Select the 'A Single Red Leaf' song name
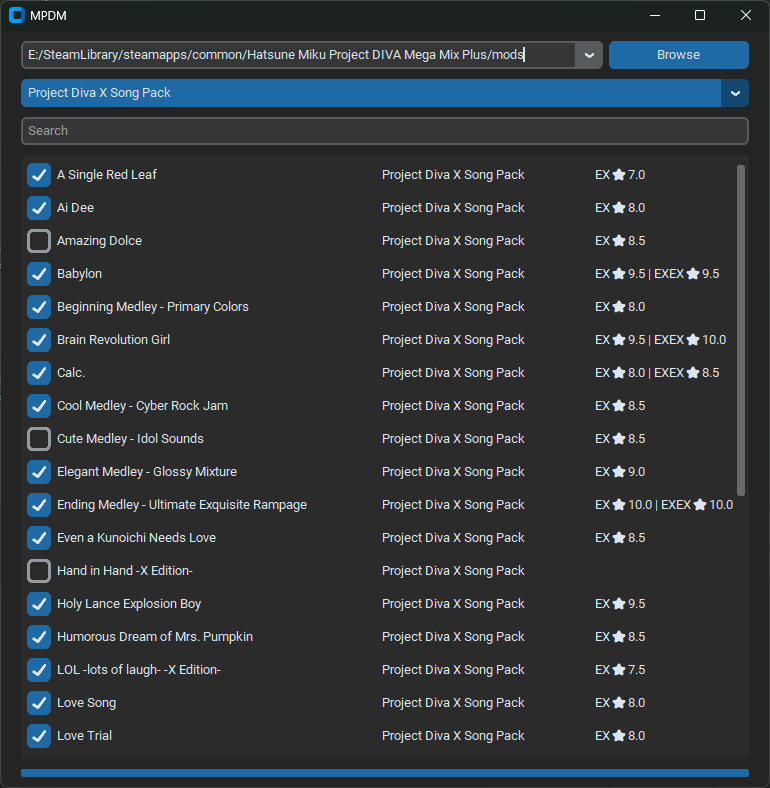This screenshot has height=788, width=770. point(107,174)
